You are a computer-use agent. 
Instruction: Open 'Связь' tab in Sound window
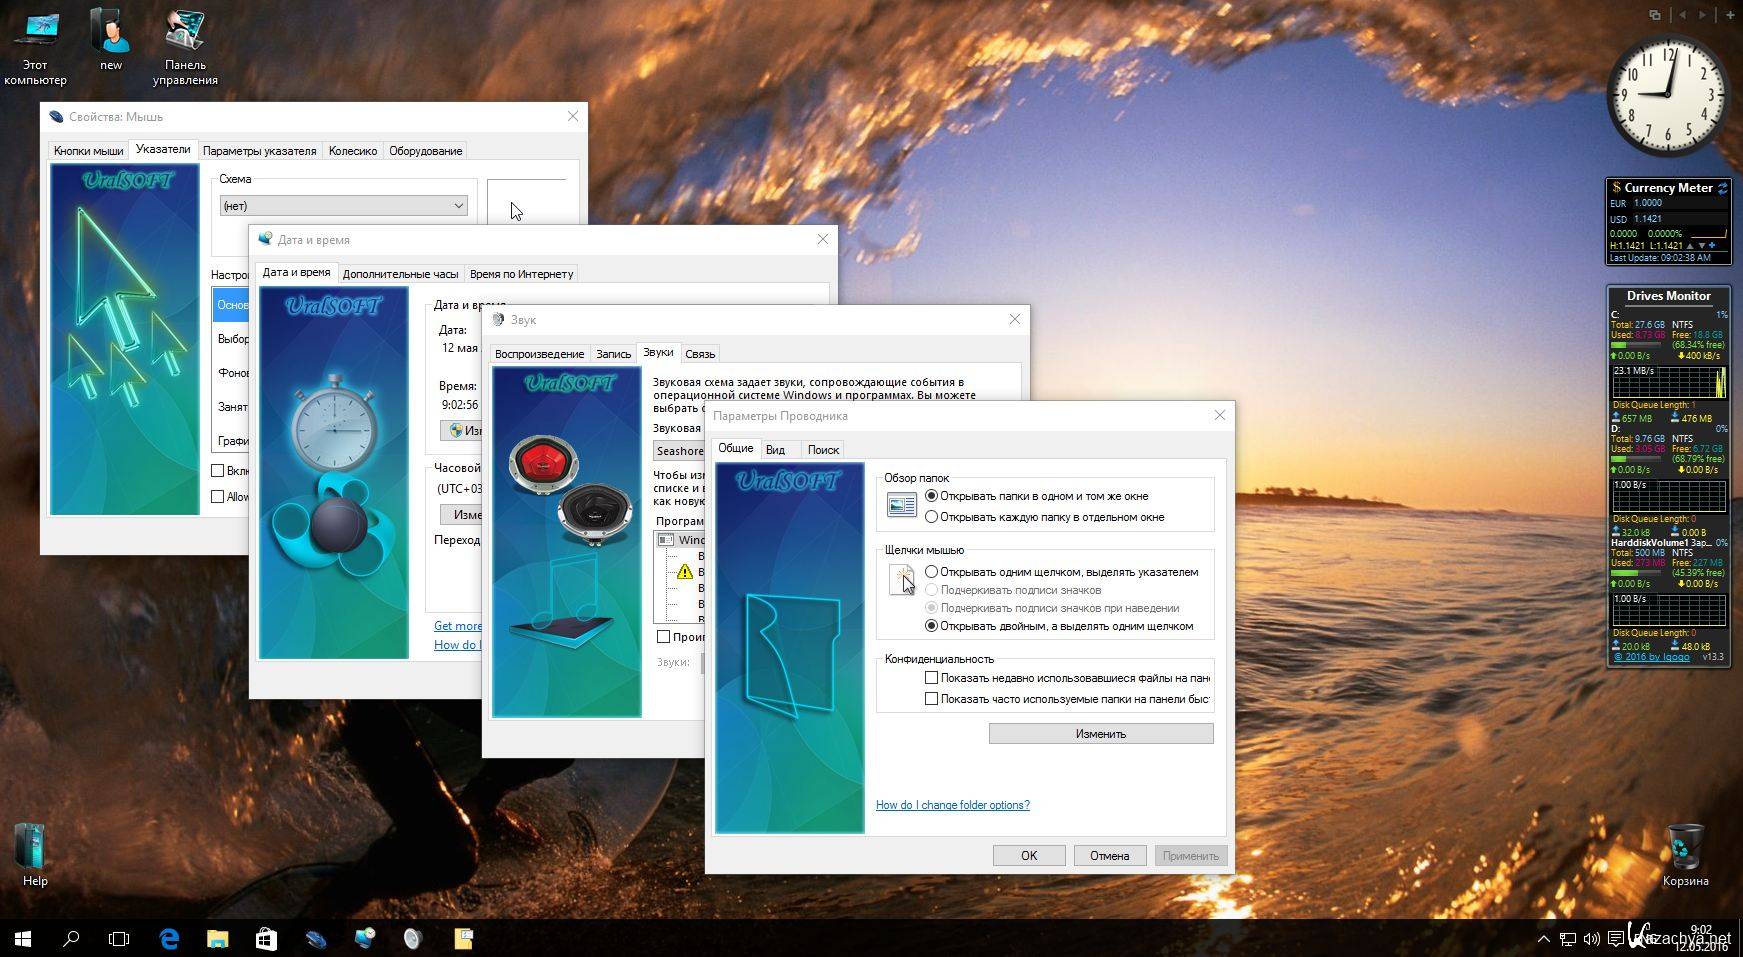click(700, 354)
